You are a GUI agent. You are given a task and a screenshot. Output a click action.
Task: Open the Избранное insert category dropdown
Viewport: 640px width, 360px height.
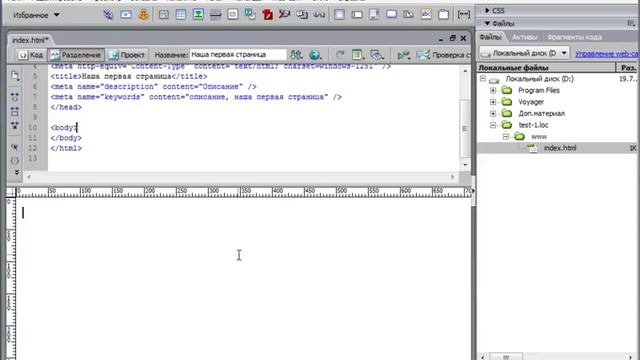36,15
